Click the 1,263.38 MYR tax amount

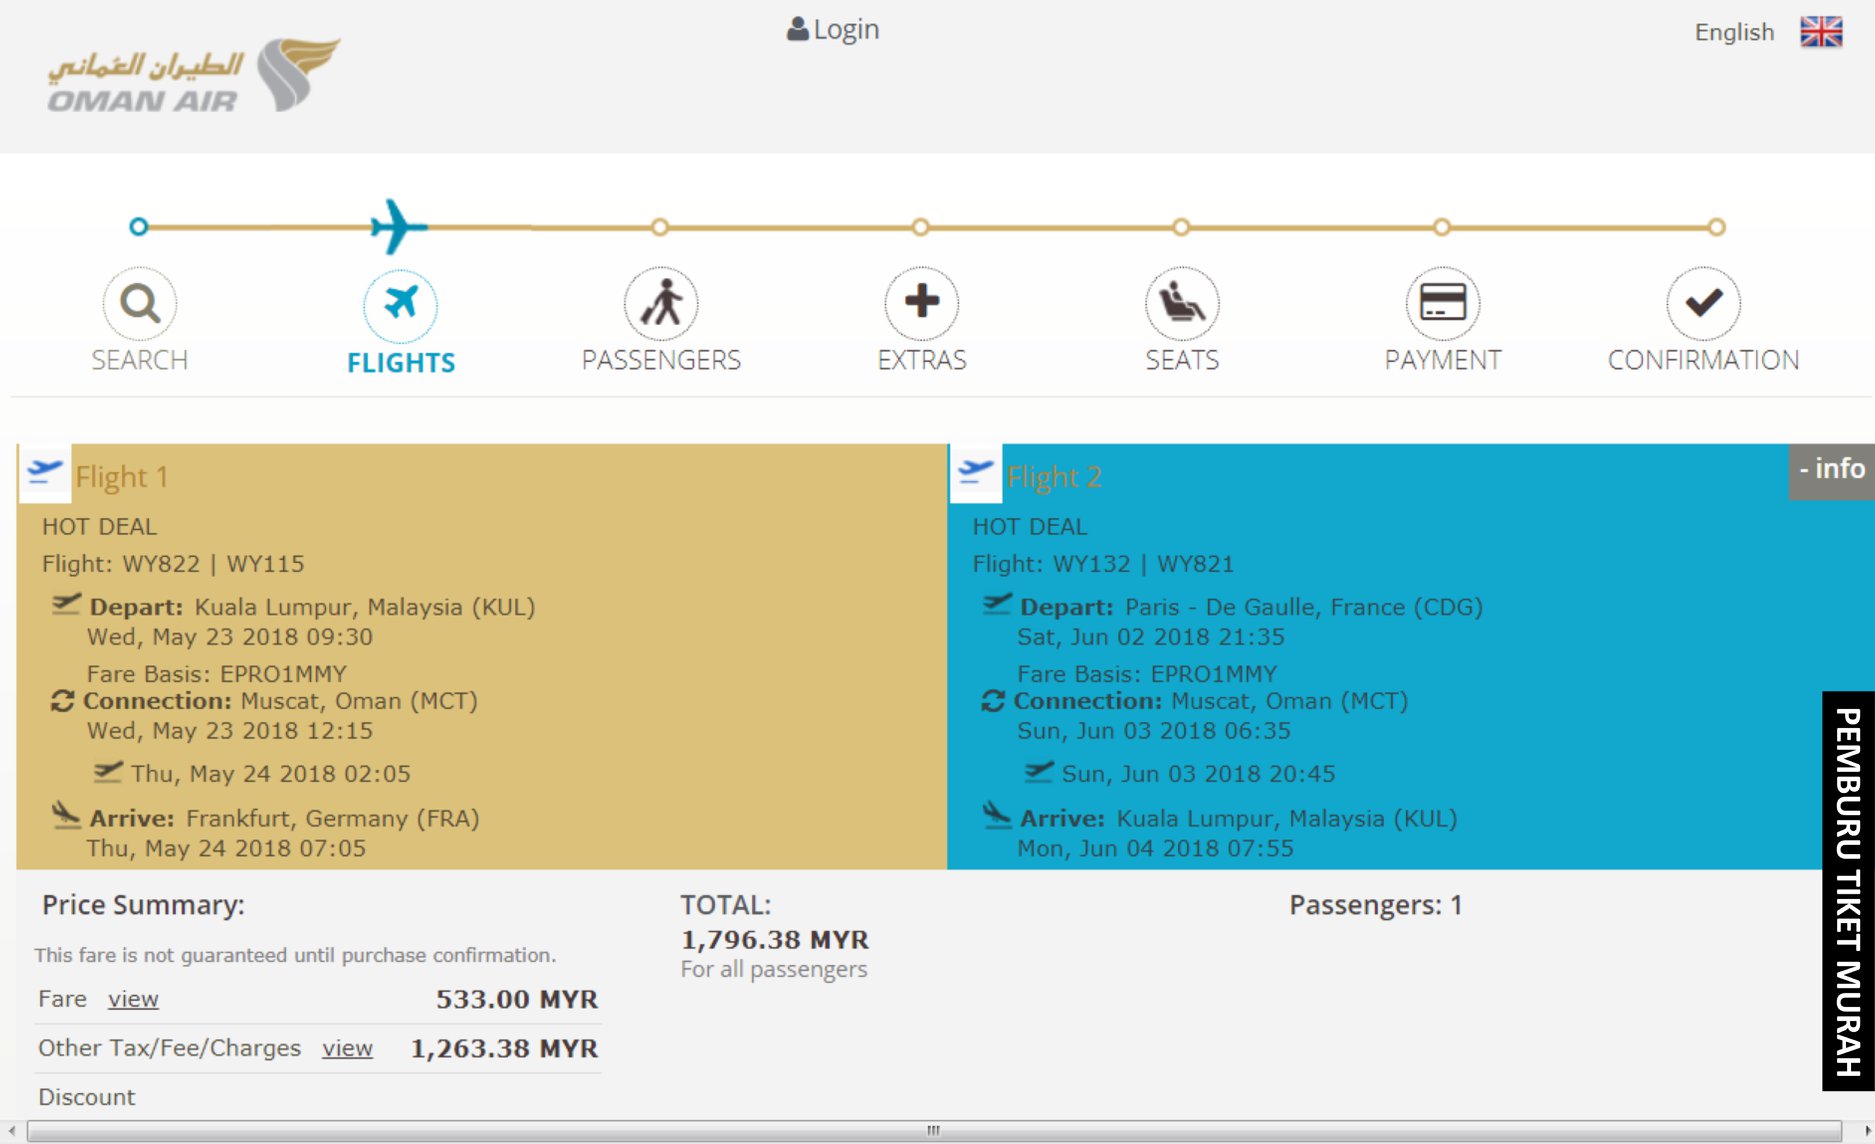504,1048
